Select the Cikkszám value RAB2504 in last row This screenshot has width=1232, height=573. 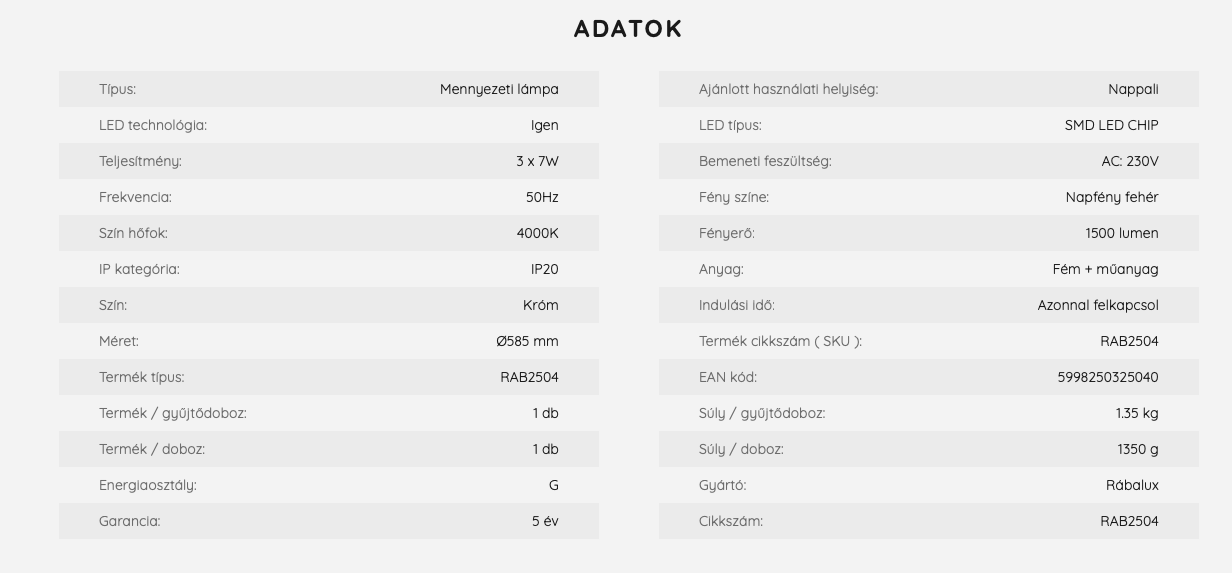click(1129, 521)
